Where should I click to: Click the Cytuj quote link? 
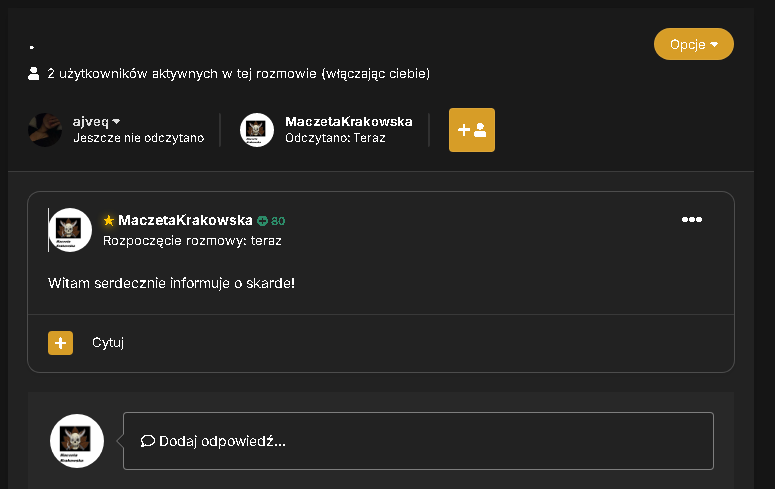(108, 342)
